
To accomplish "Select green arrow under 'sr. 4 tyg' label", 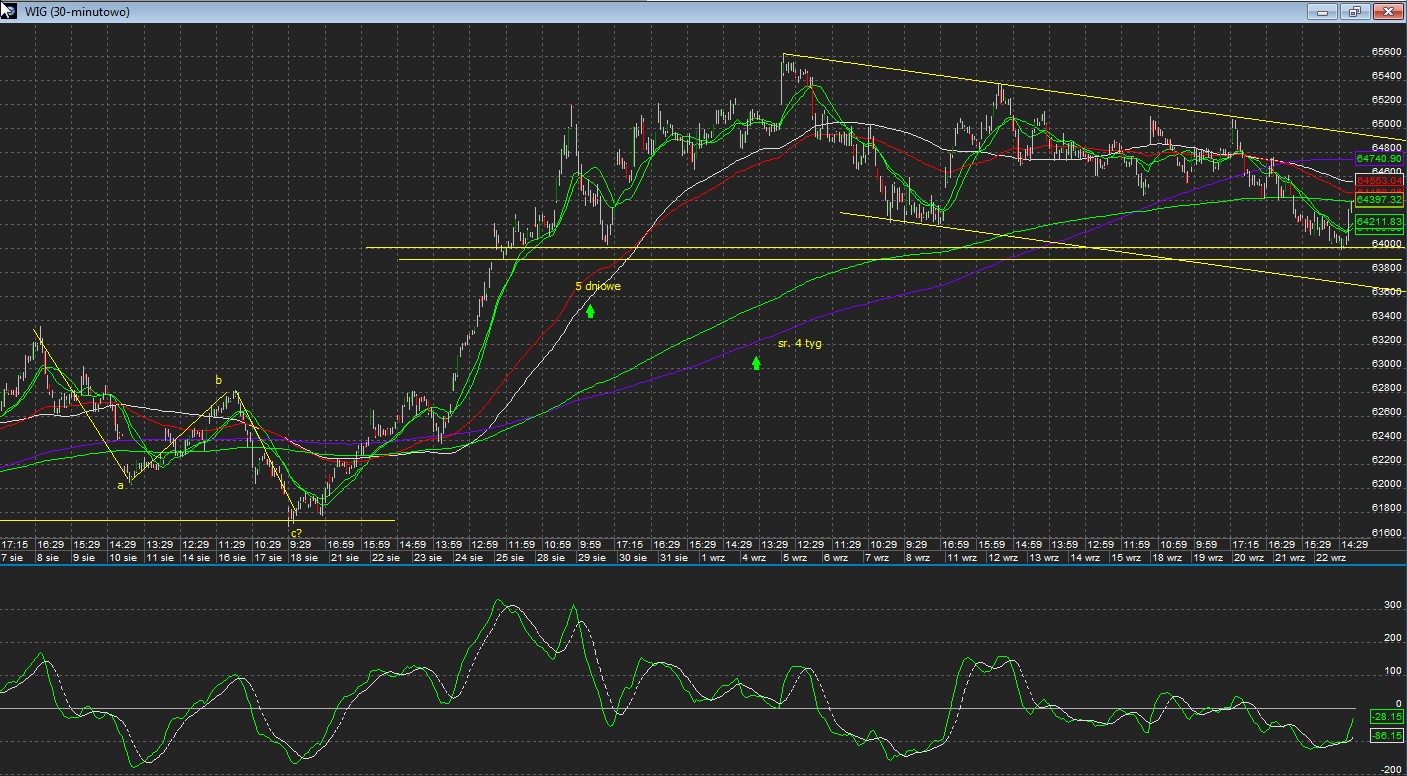I will pos(756,363).
